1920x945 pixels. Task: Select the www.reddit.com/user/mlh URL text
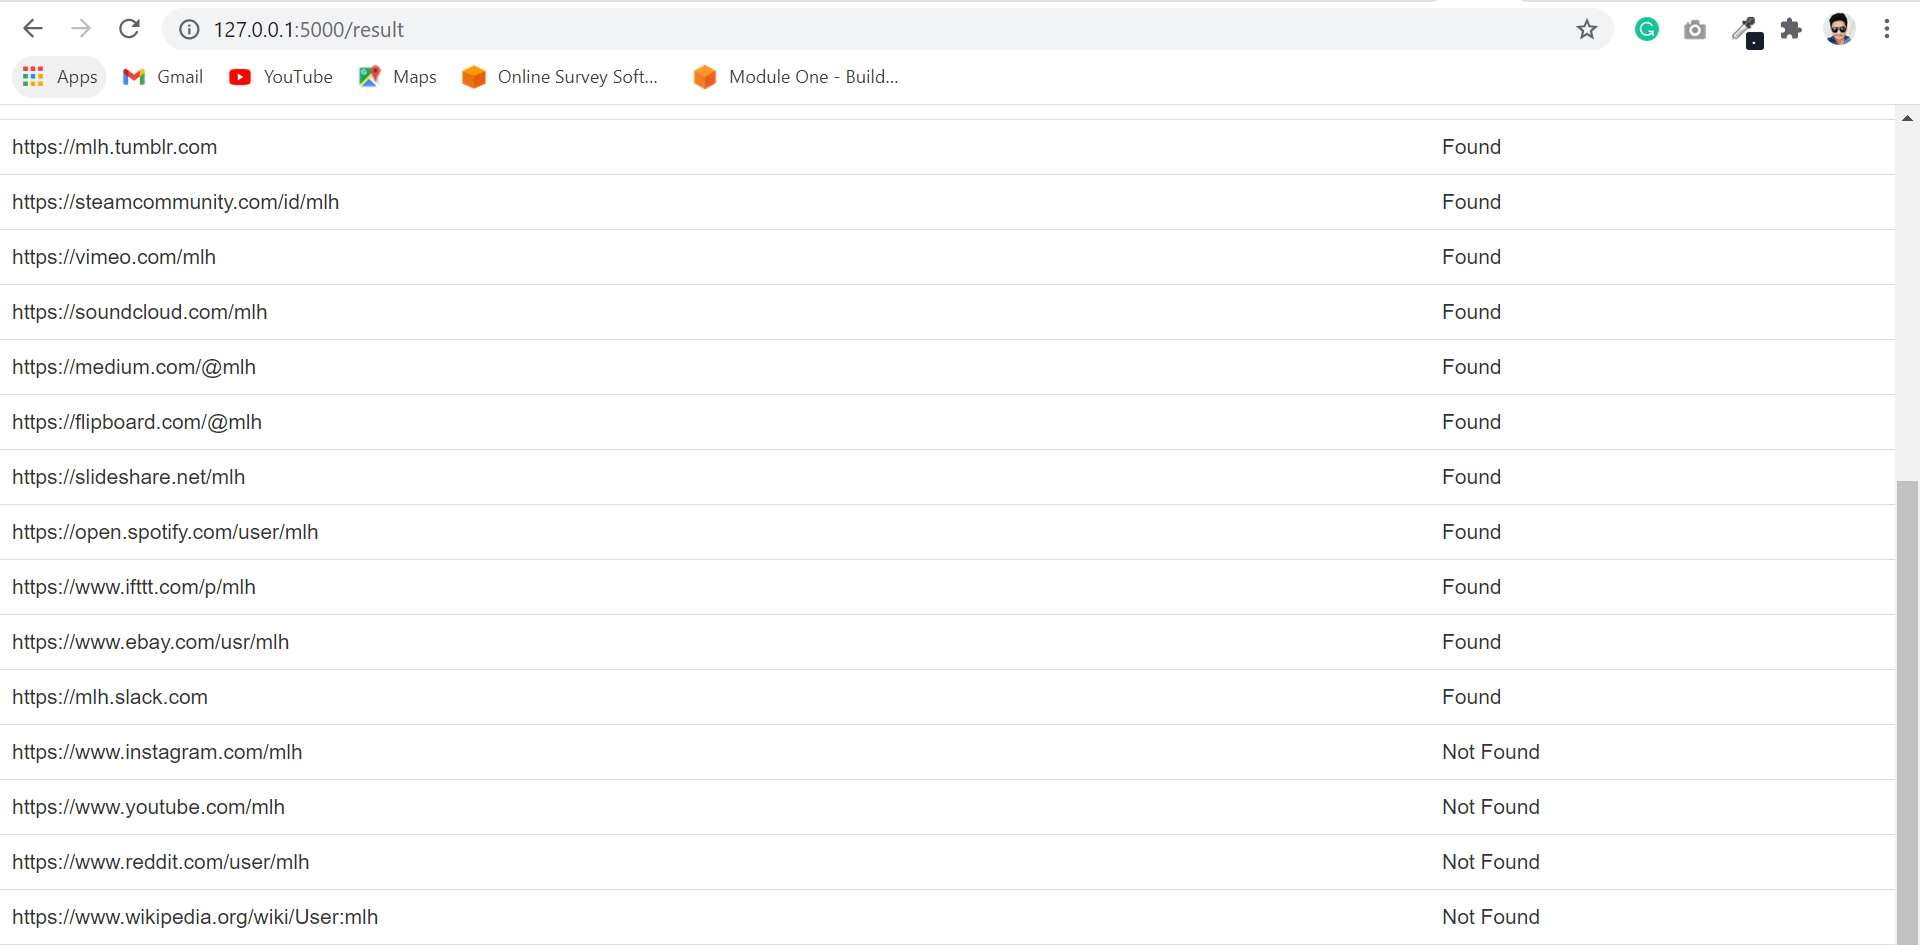click(161, 862)
